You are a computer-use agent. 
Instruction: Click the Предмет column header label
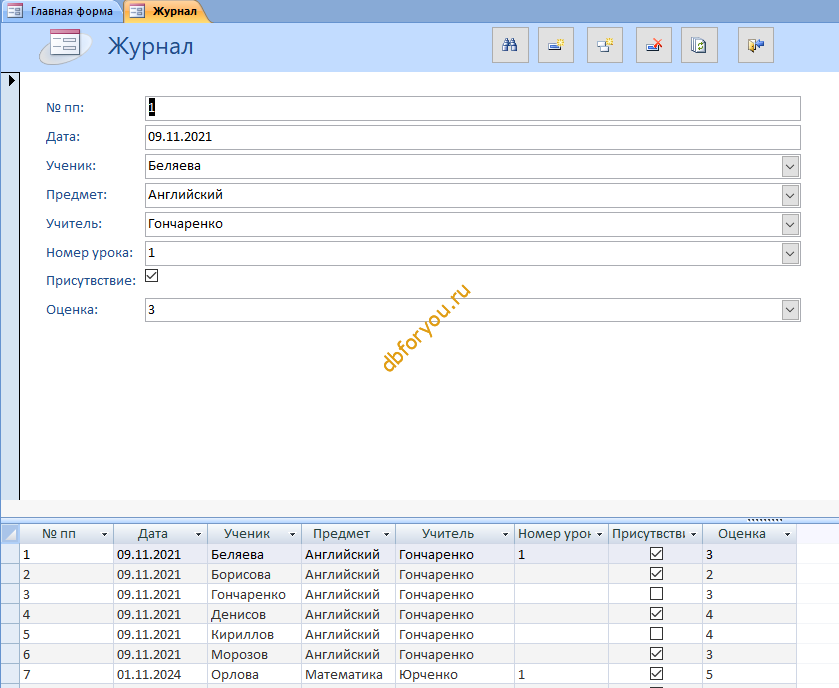tap(341, 534)
